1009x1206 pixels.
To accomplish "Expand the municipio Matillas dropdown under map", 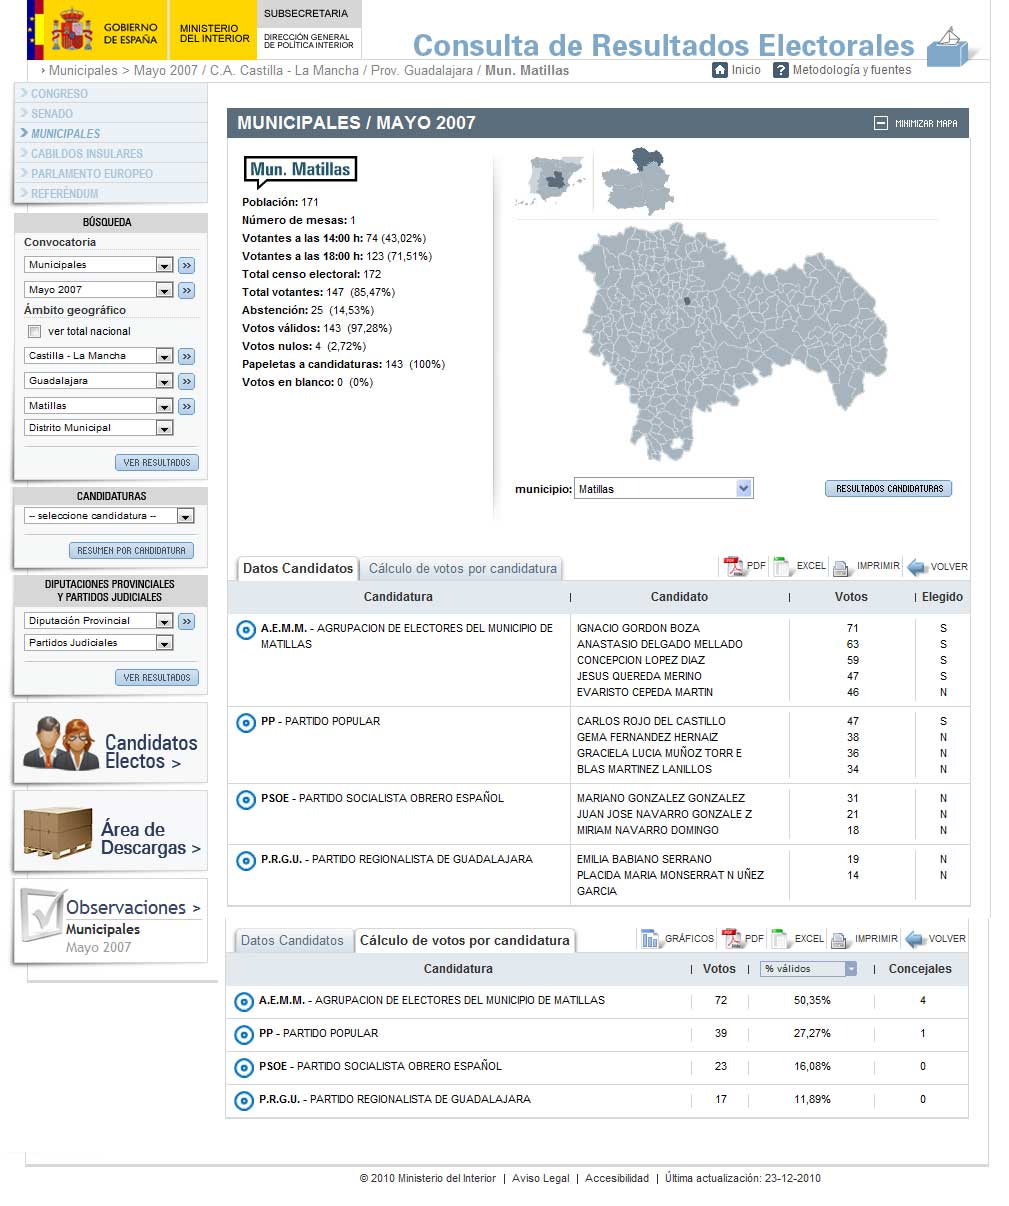I will (x=743, y=488).
